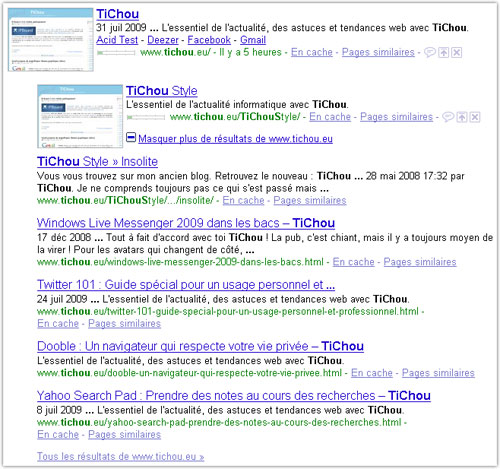500x469 pixels.
Task: Open the Deezer sitelink
Action: click(163, 40)
